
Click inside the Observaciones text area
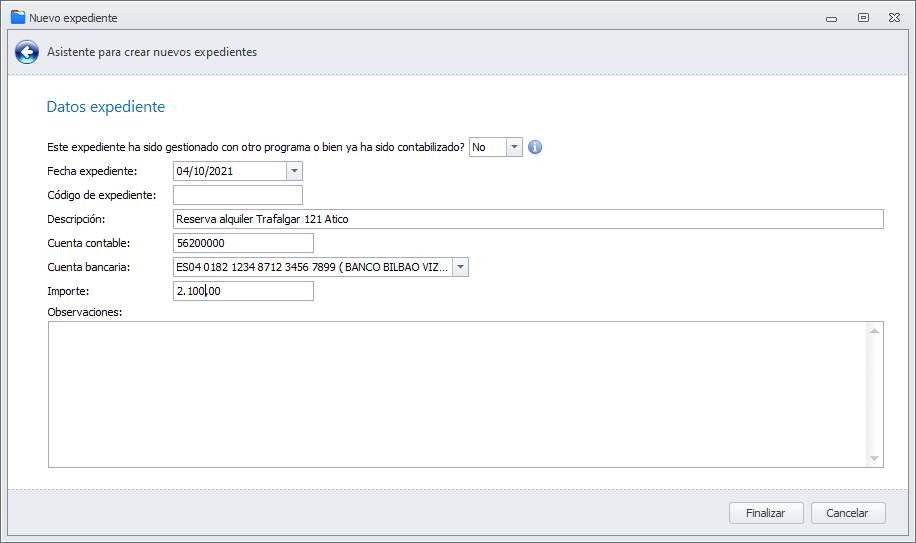tap(458, 393)
